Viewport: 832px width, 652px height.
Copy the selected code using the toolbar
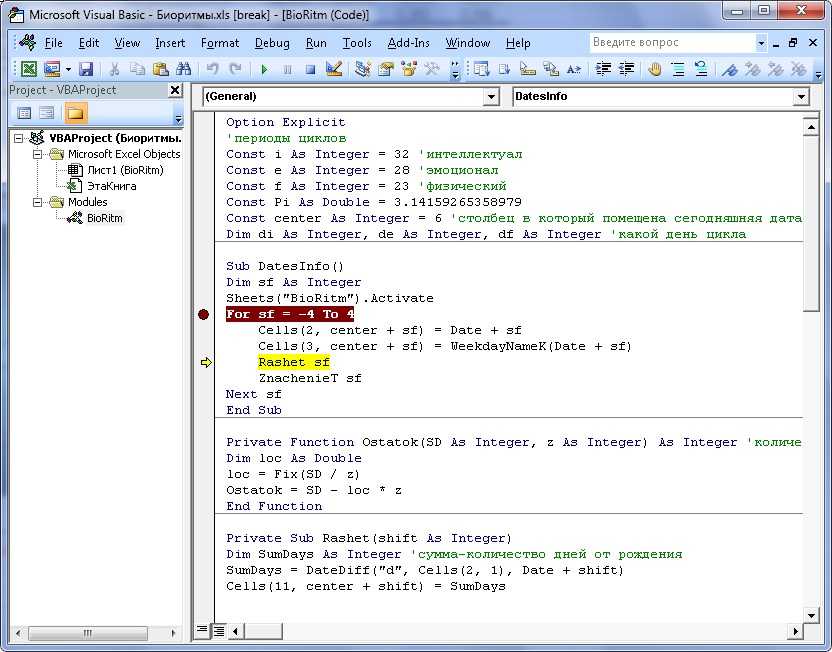(137, 69)
